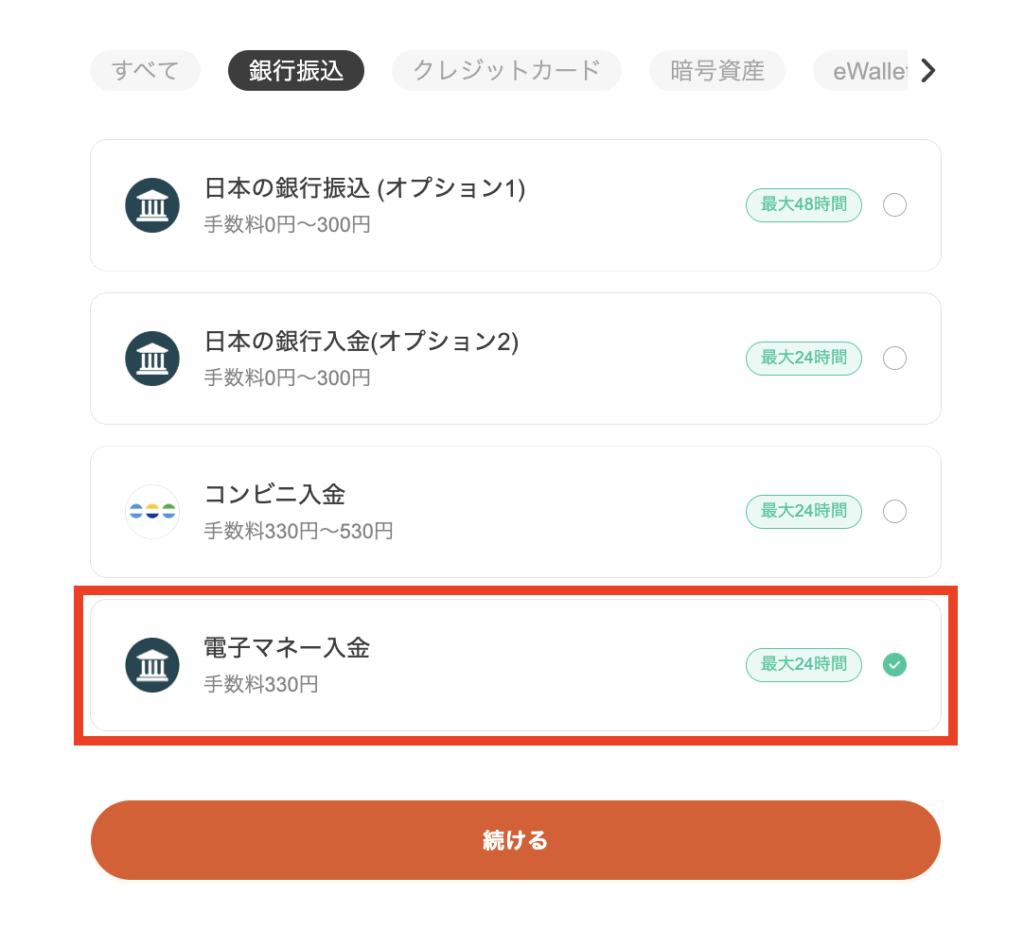The image size is (1024, 948).
Task: Click the orange 続ける button
Action: pyautogui.click(x=515, y=840)
